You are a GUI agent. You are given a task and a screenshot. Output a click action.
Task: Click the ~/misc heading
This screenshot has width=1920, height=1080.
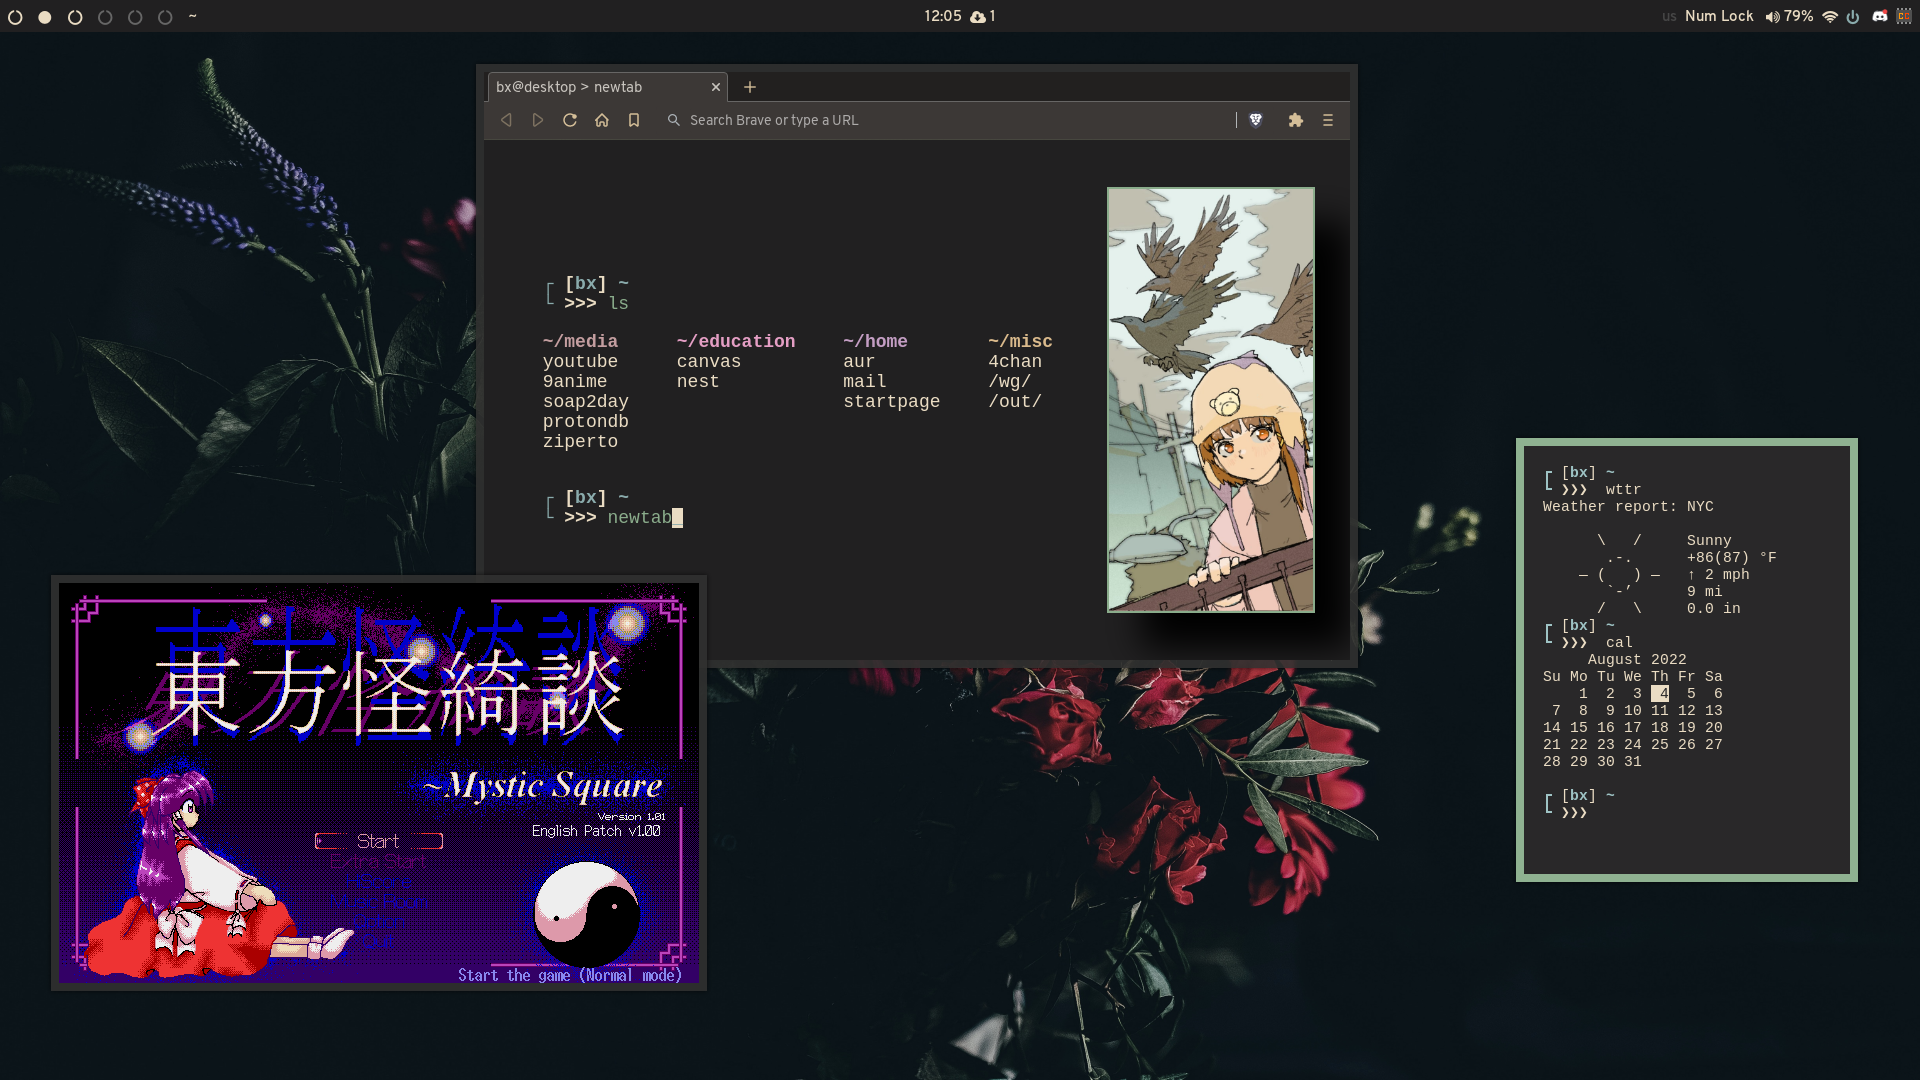1020,342
